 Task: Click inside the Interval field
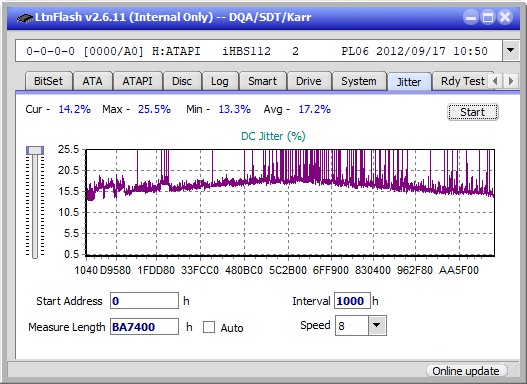click(x=352, y=301)
